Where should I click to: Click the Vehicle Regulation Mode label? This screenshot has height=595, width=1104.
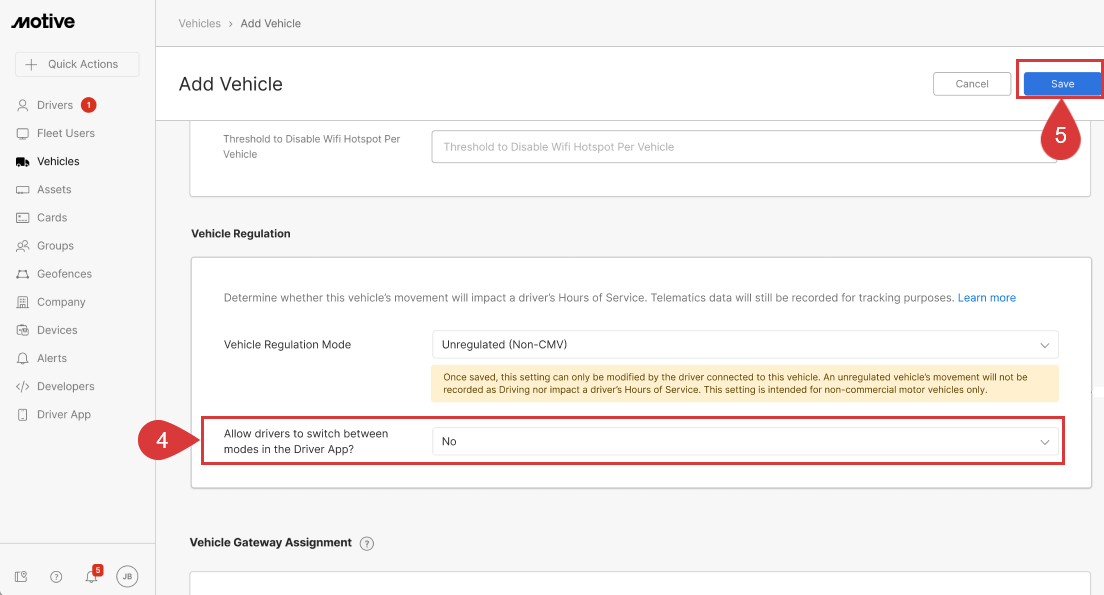[287, 344]
